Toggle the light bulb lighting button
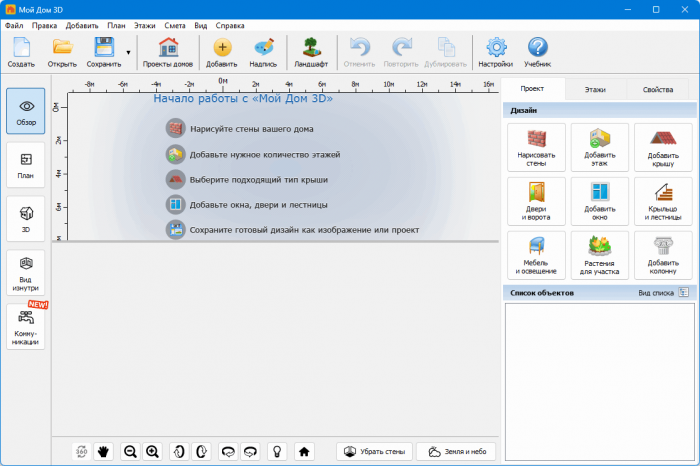The width and height of the screenshot is (700, 466). click(x=276, y=452)
